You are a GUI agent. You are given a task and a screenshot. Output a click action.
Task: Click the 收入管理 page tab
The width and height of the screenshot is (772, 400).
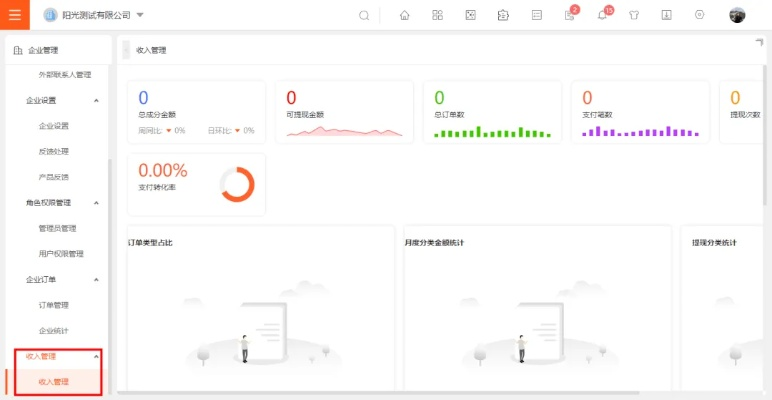click(151, 50)
